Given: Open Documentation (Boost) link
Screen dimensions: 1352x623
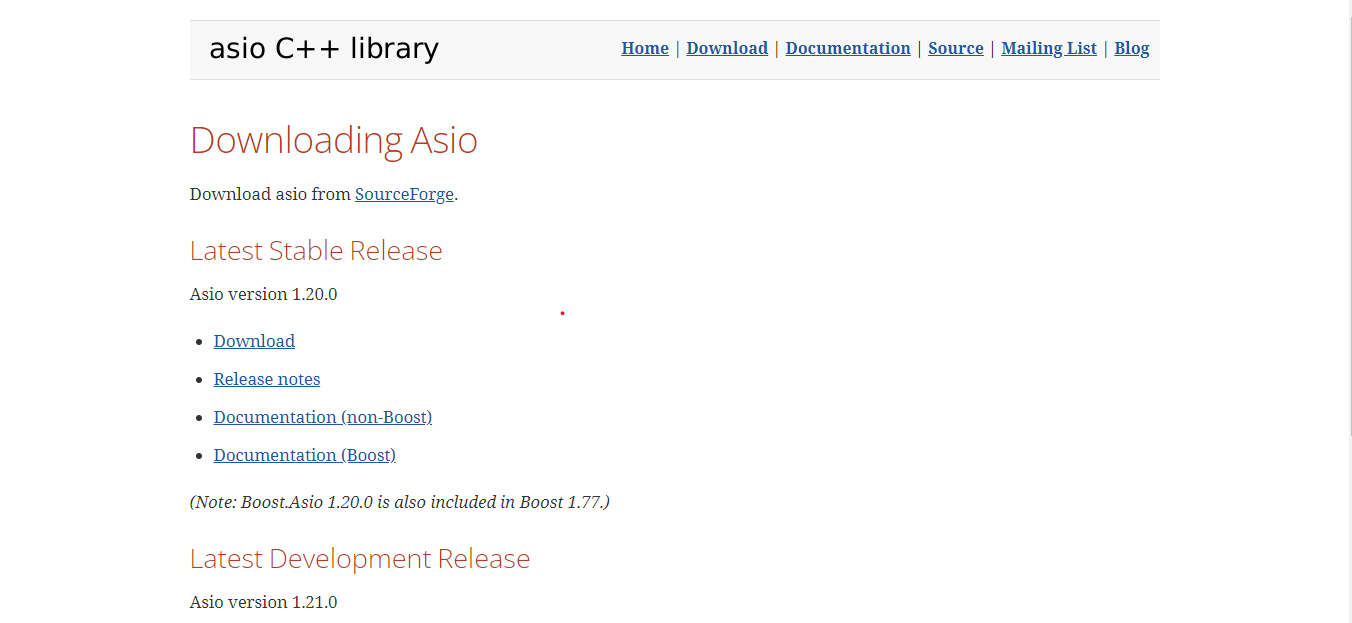Looking at the screenshot, I should tap(304, 455).
